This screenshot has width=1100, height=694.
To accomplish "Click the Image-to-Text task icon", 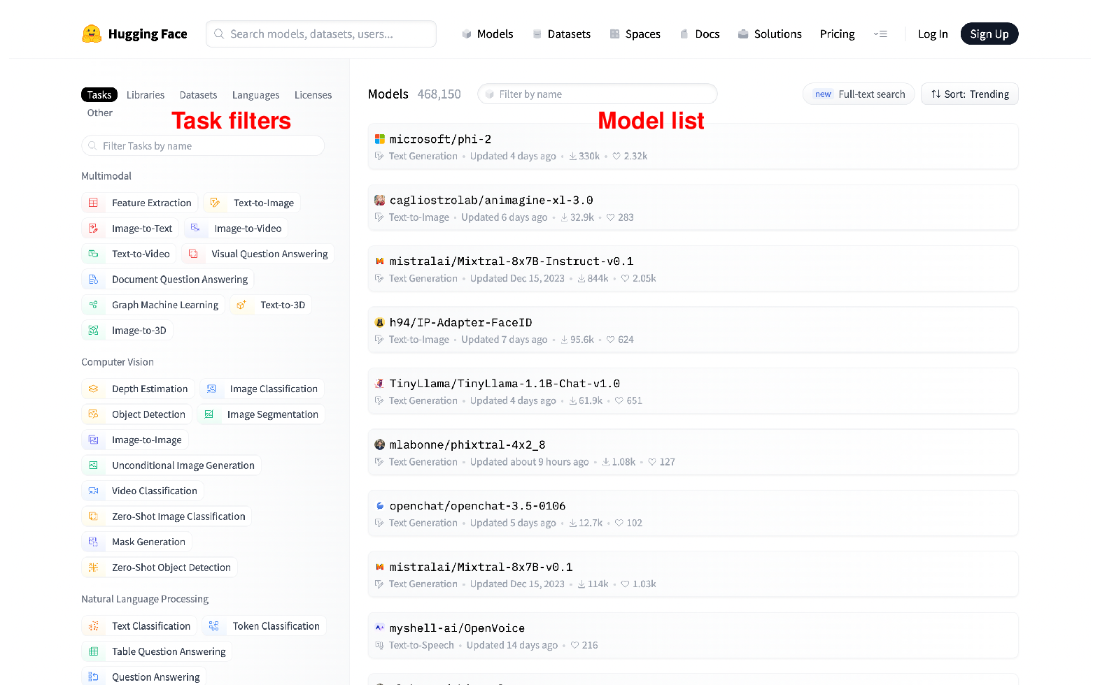I will pos(93,228).
